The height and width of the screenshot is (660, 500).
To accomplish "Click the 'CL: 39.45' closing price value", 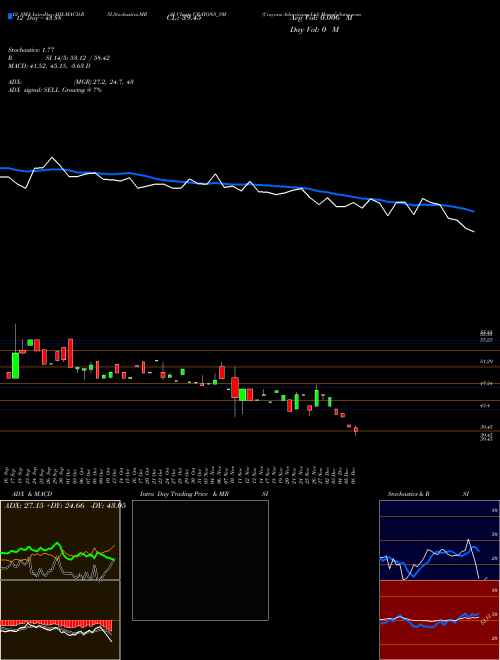I will point(184,19).
